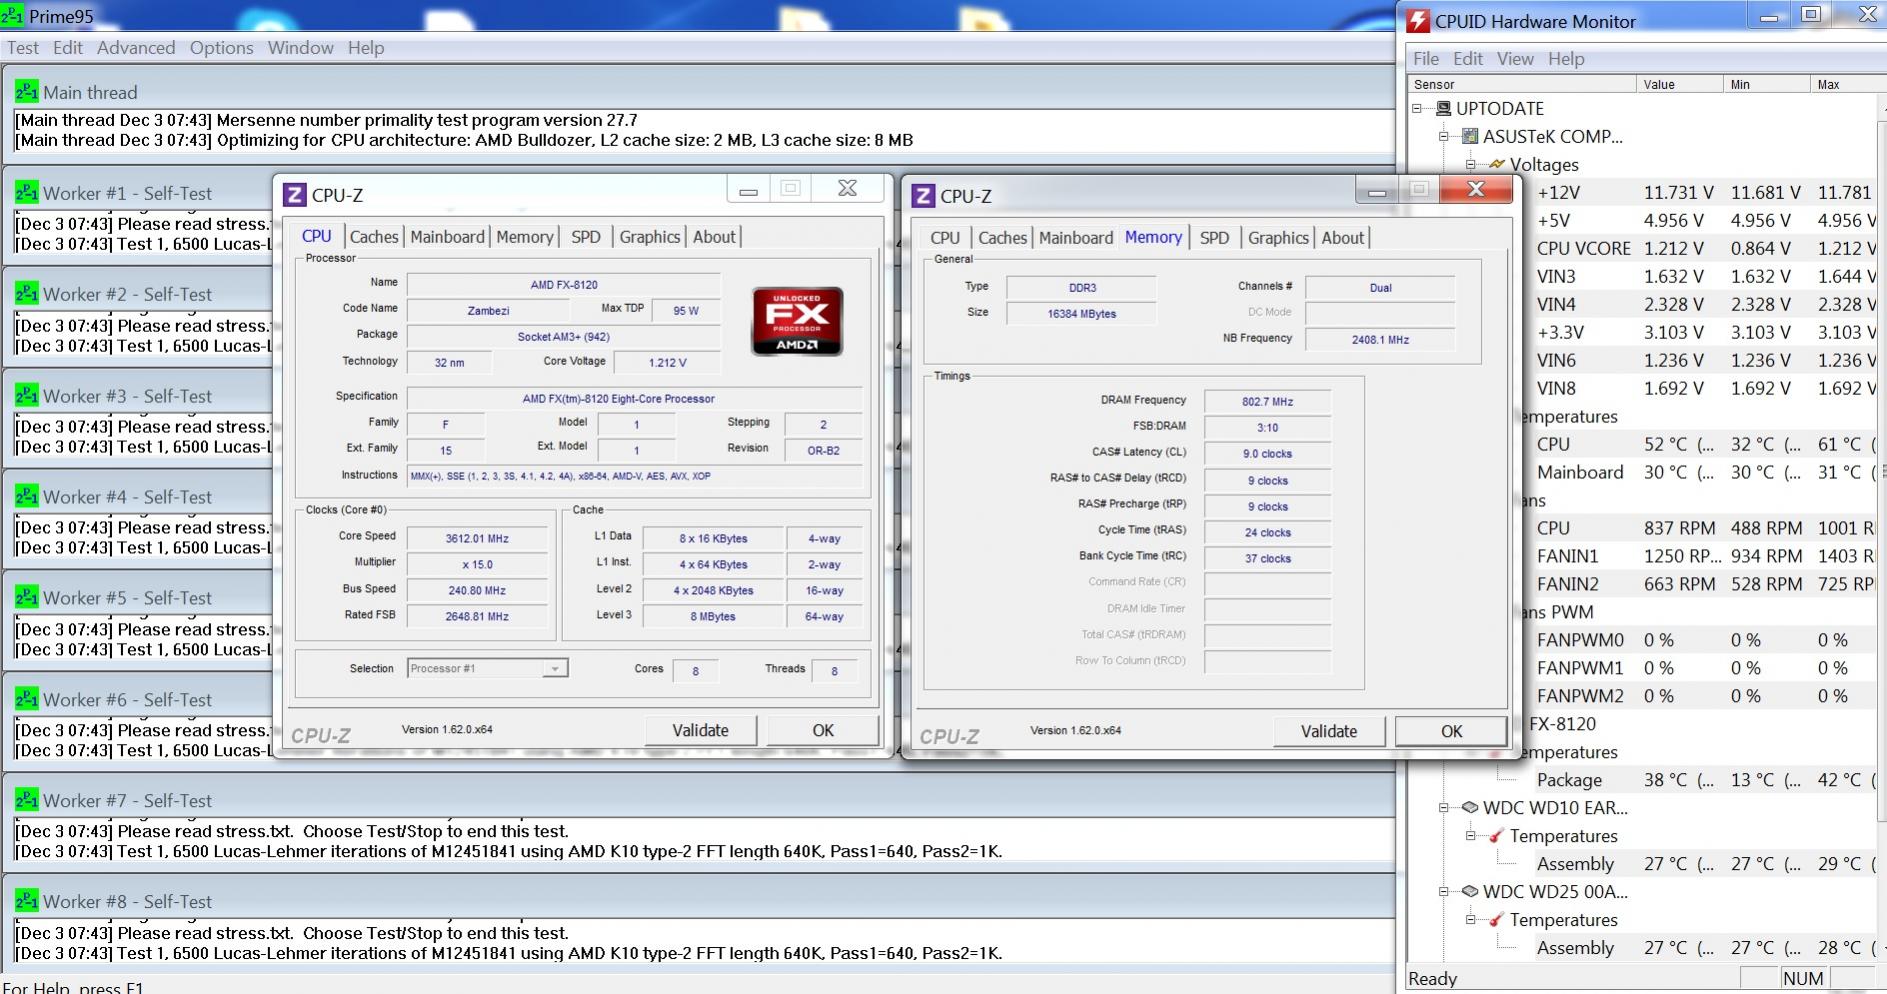Select the SPD tab in the right CPU-Z window
The width and height of the screenshot is (1887, 994).
pos(1214,238)
